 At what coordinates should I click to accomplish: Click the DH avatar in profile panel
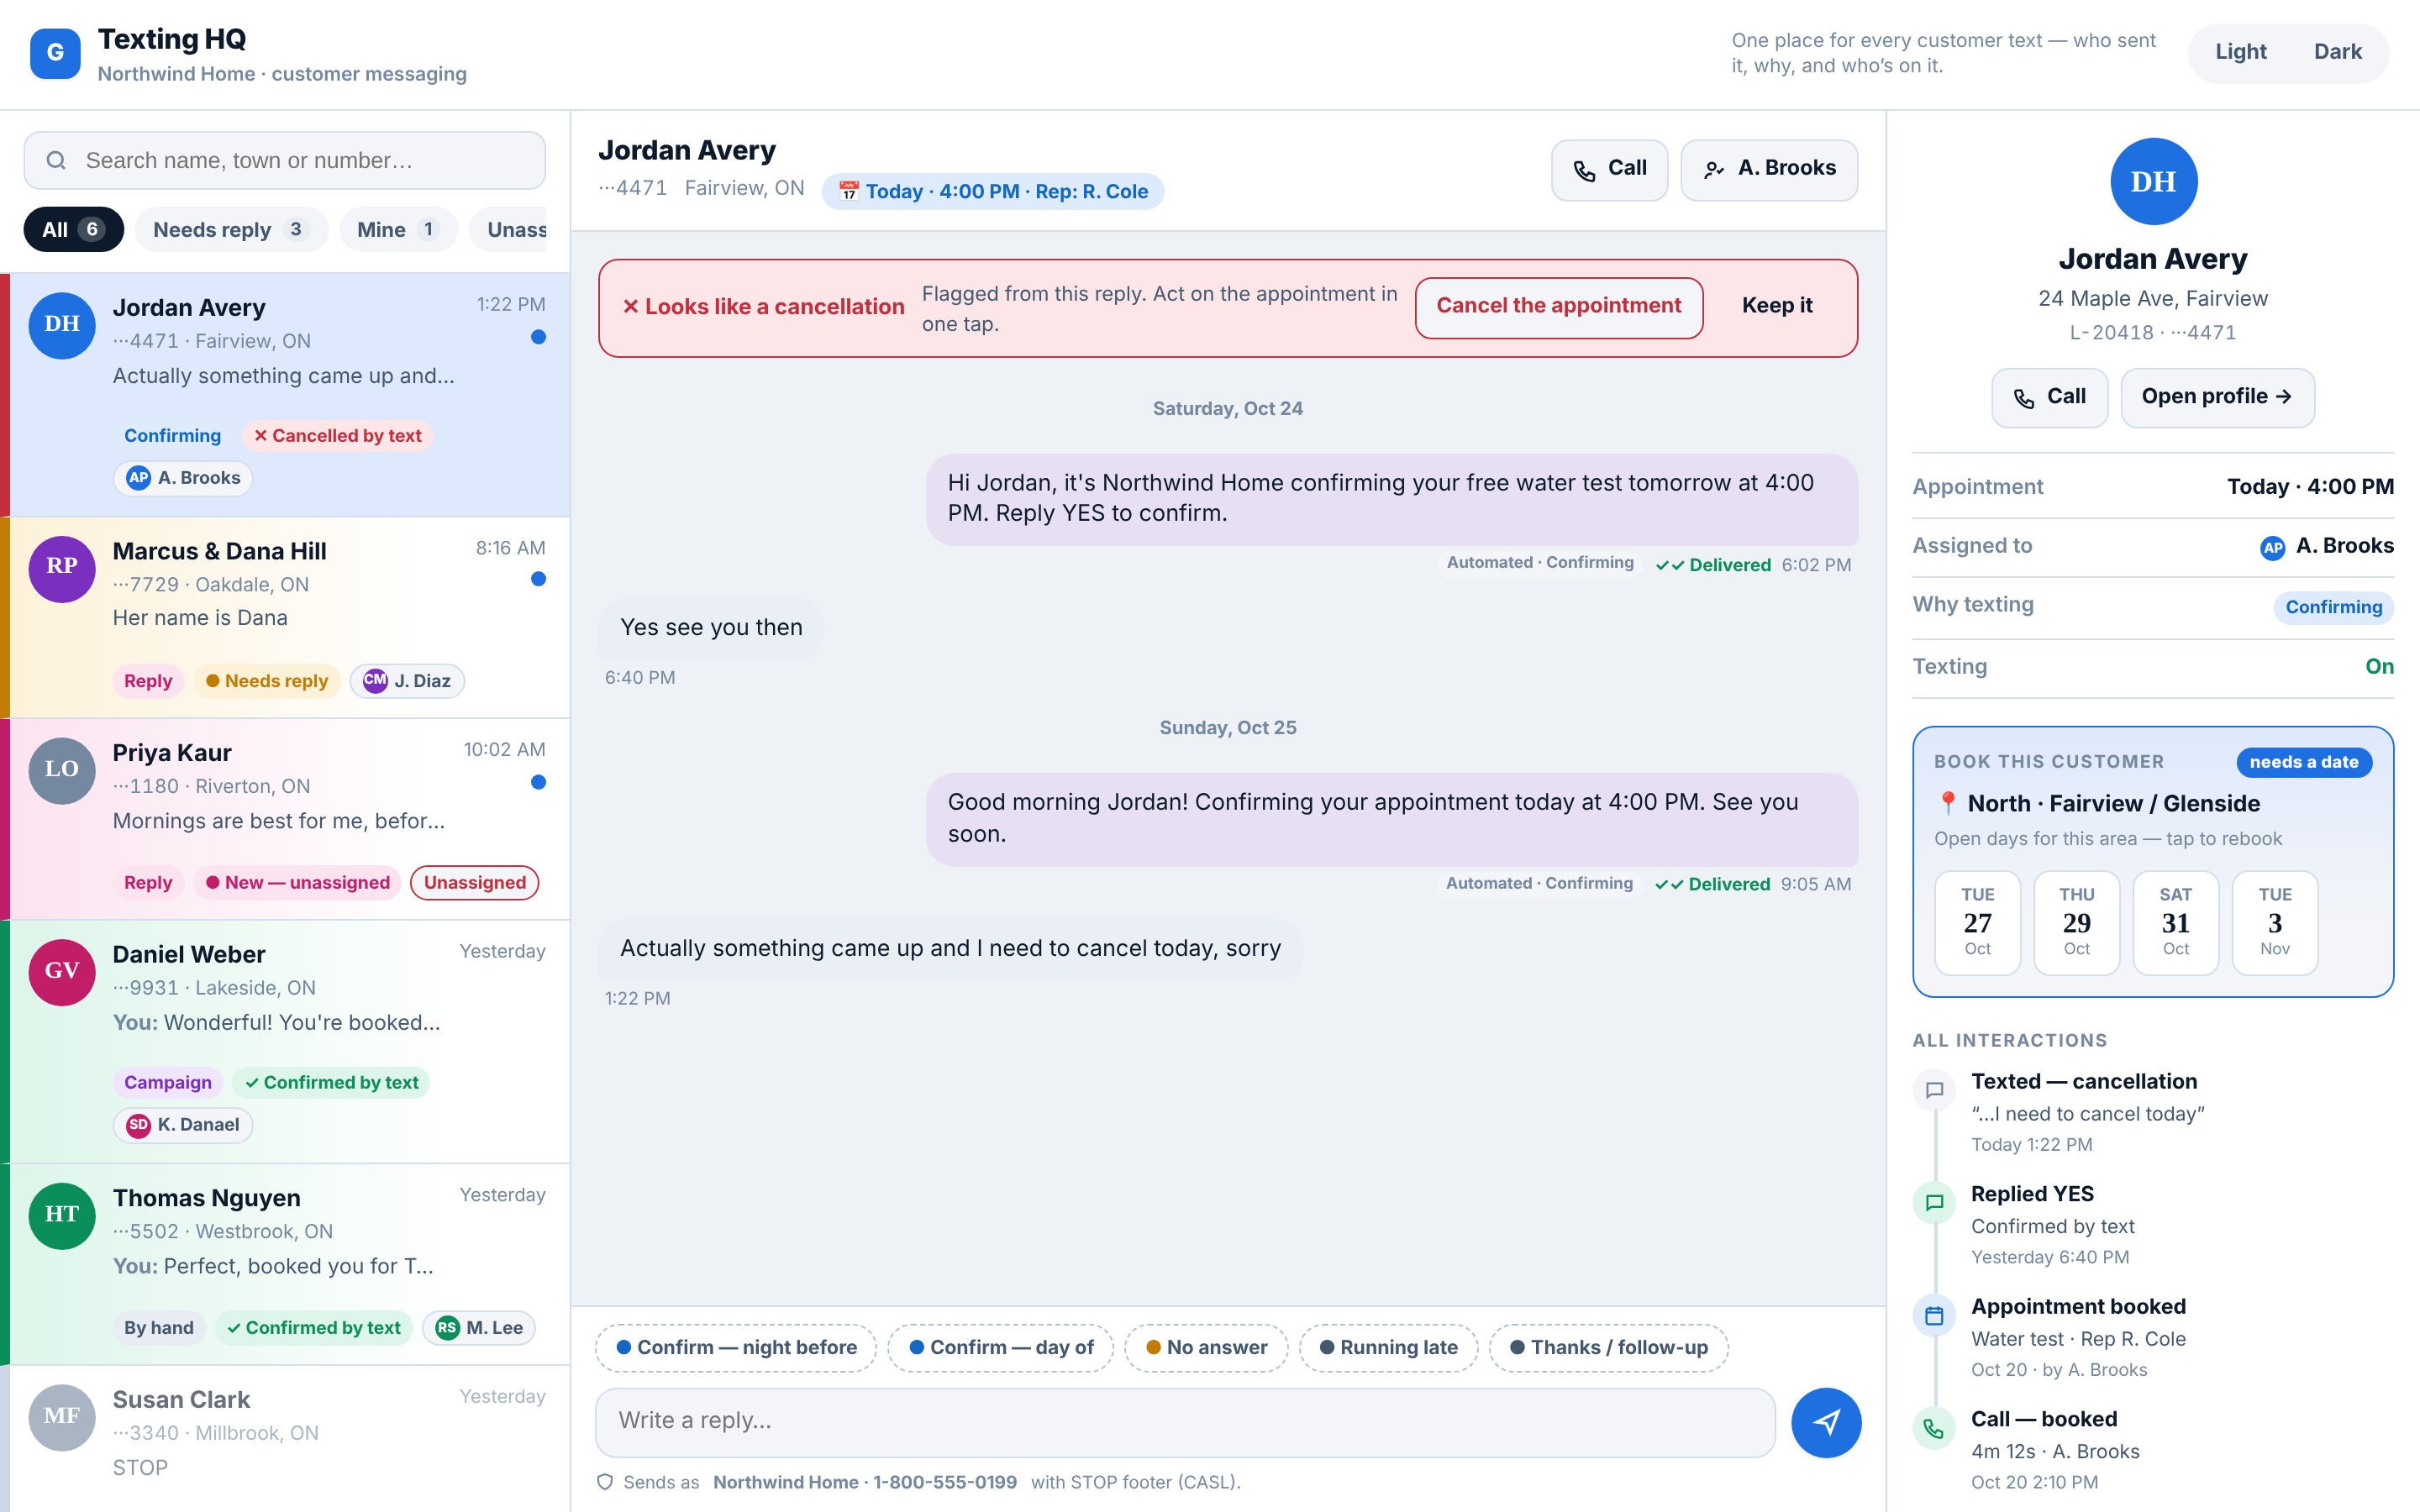[2153, 181]
